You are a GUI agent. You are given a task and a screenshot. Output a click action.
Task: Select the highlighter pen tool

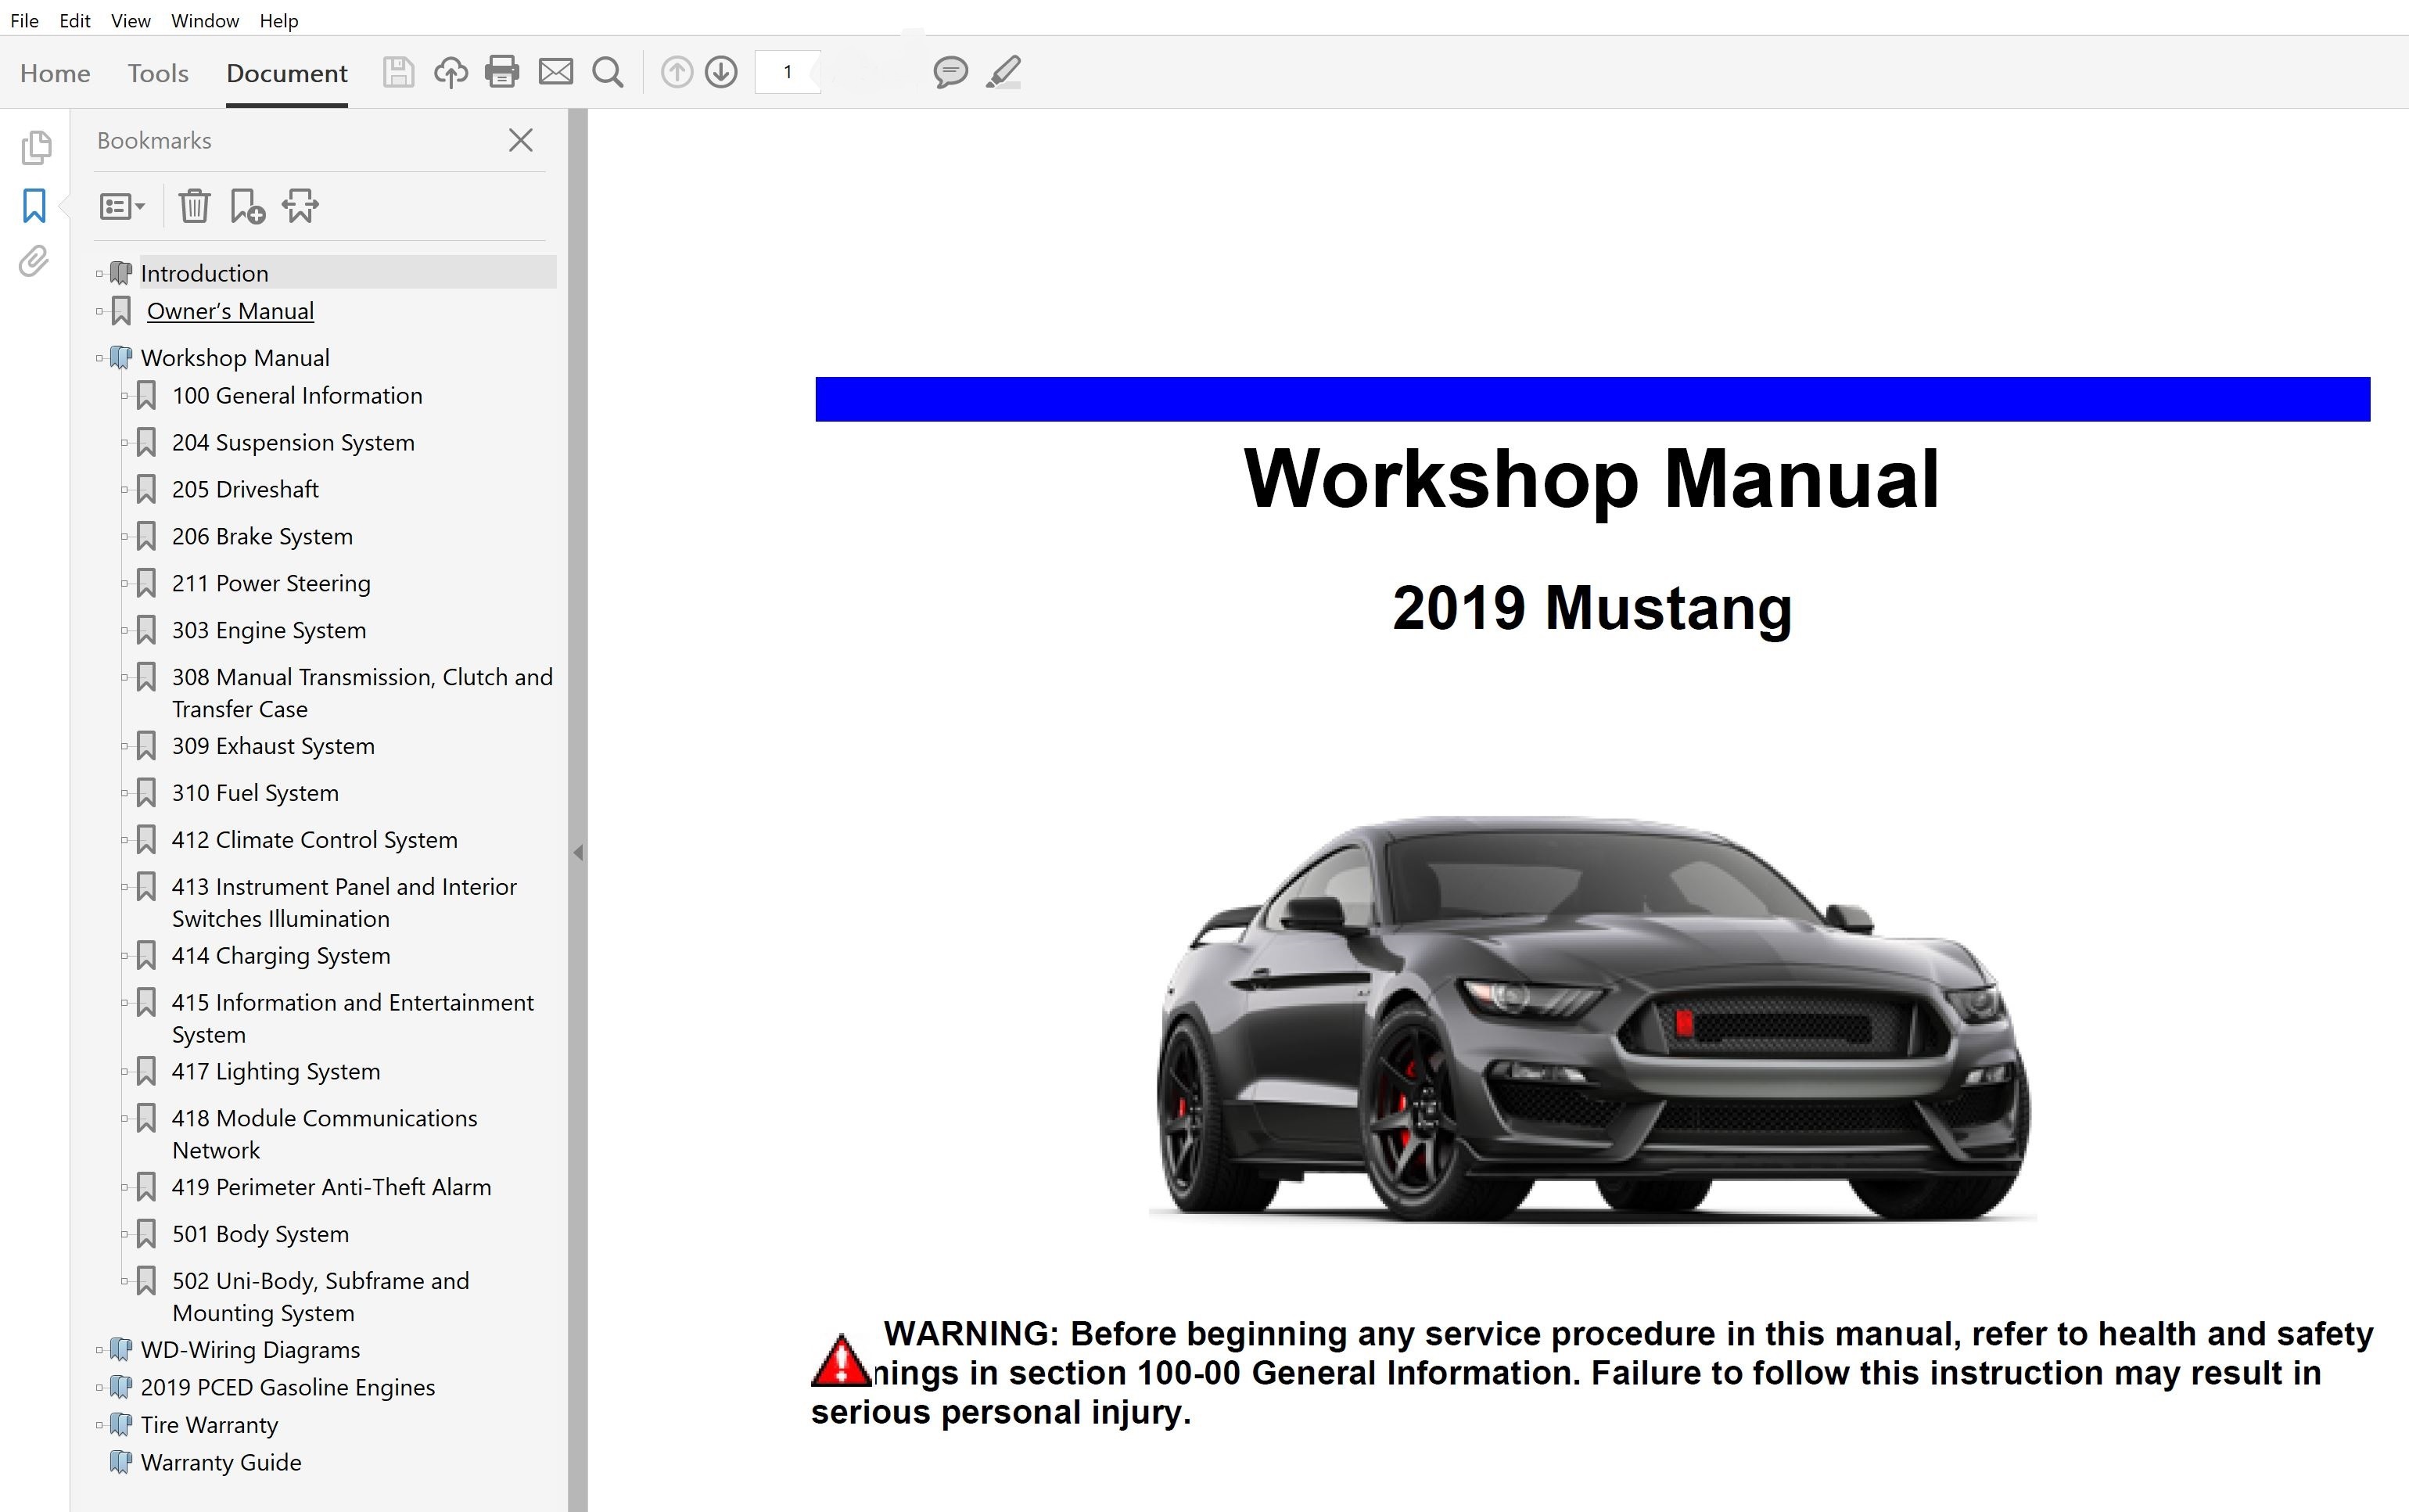tap(1004, 72)
